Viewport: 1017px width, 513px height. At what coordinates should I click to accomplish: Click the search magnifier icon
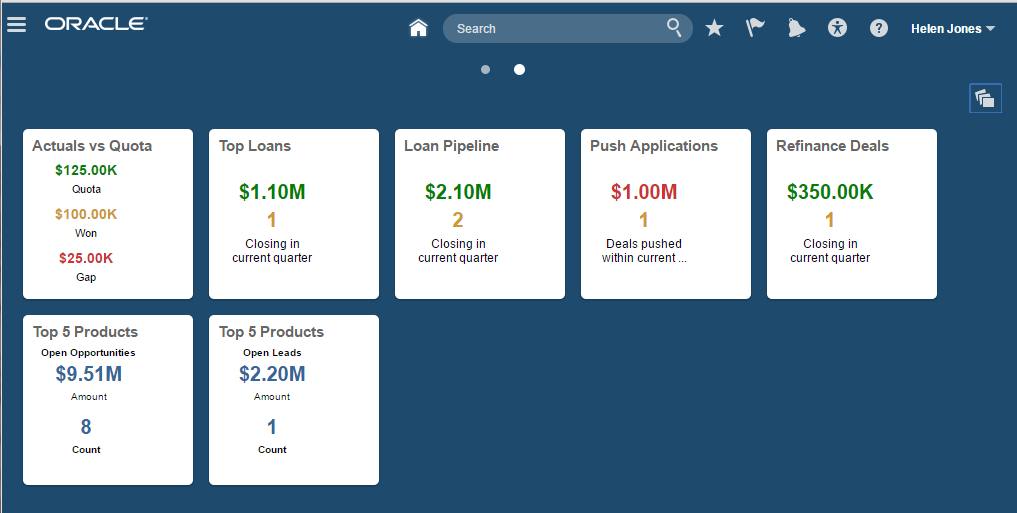675,27
